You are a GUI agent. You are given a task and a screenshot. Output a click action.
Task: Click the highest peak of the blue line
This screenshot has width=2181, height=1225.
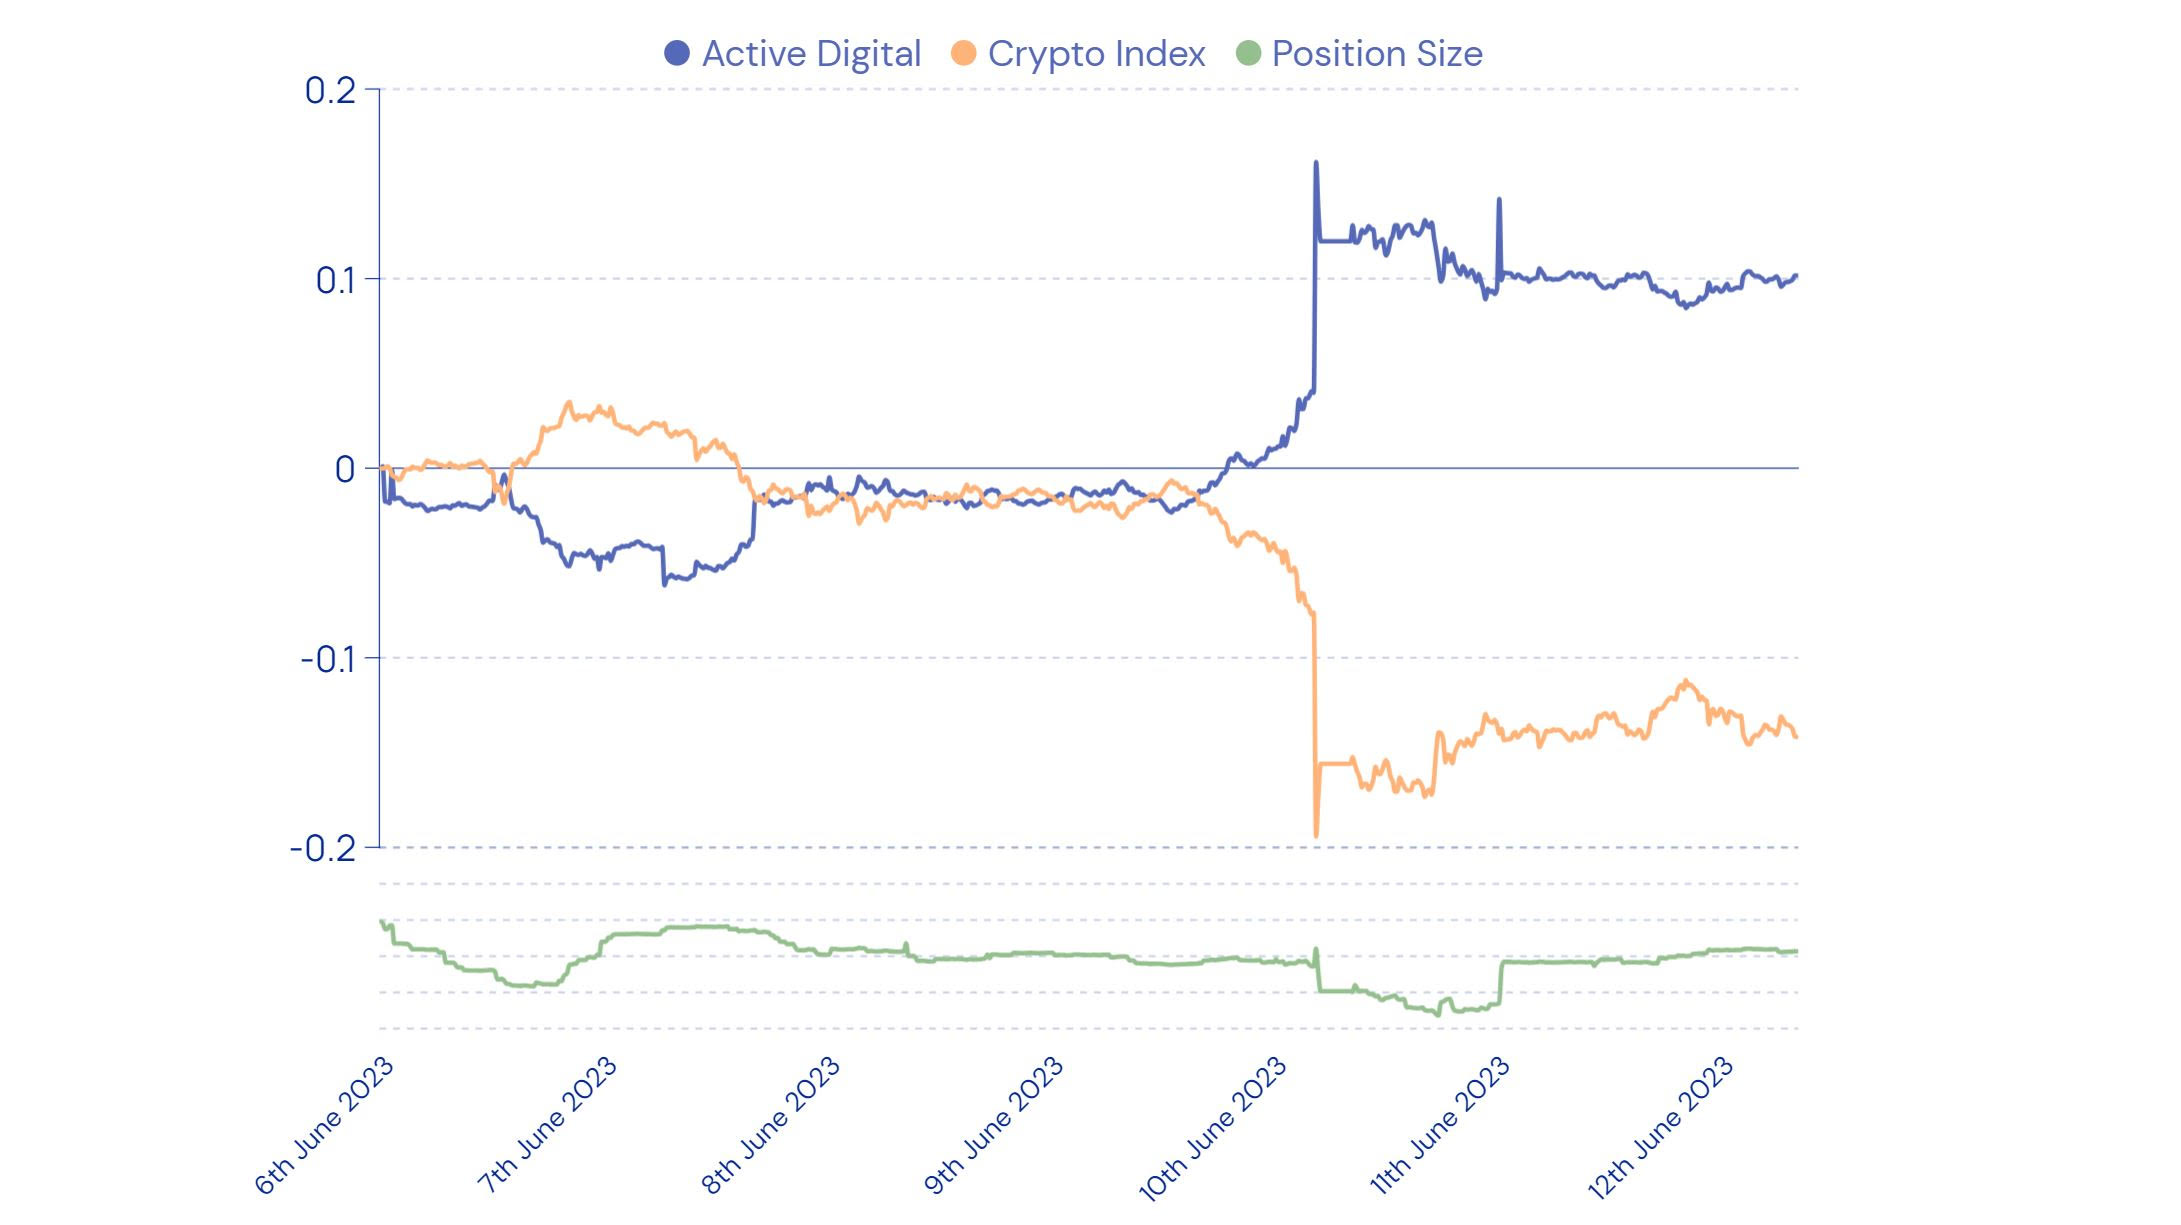click(1315, 163)
